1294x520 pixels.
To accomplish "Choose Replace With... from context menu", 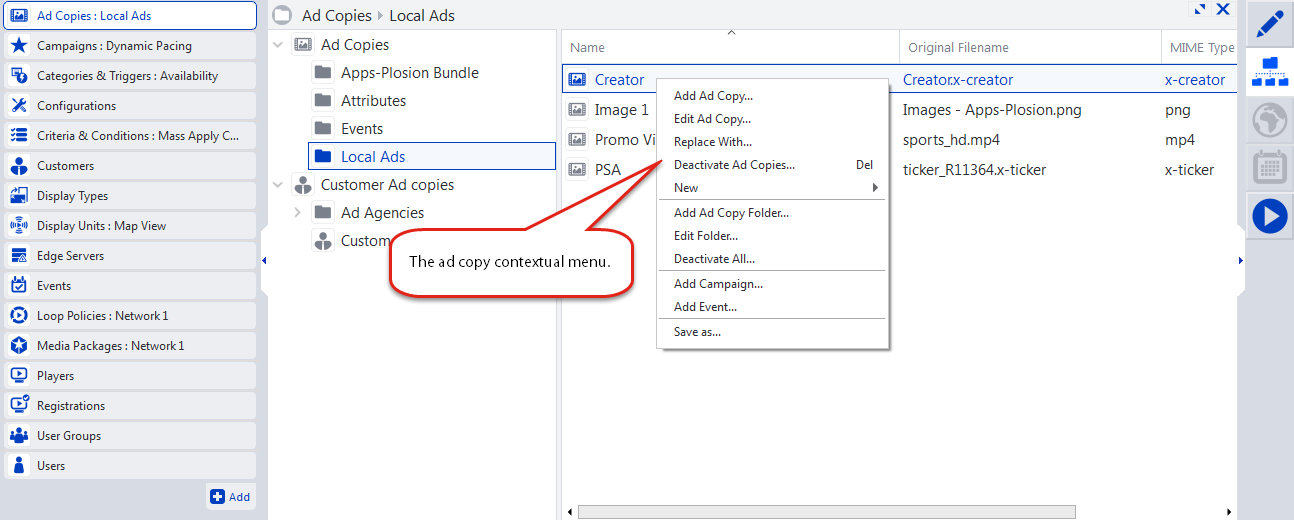I will (x=713, y=142).
